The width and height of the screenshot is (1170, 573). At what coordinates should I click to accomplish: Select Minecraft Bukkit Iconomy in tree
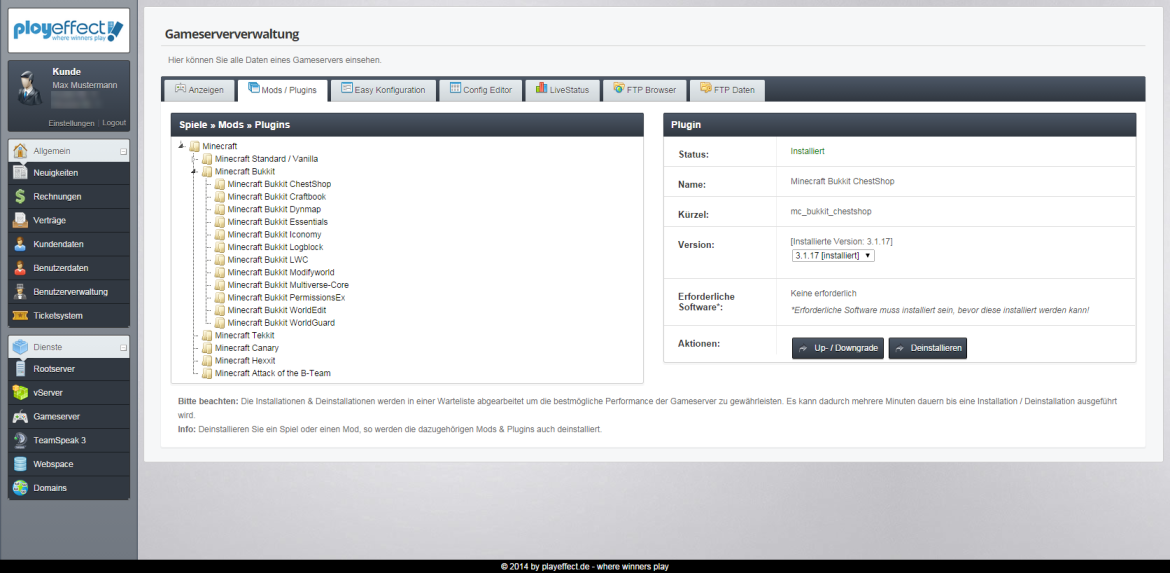pos(275,235)
